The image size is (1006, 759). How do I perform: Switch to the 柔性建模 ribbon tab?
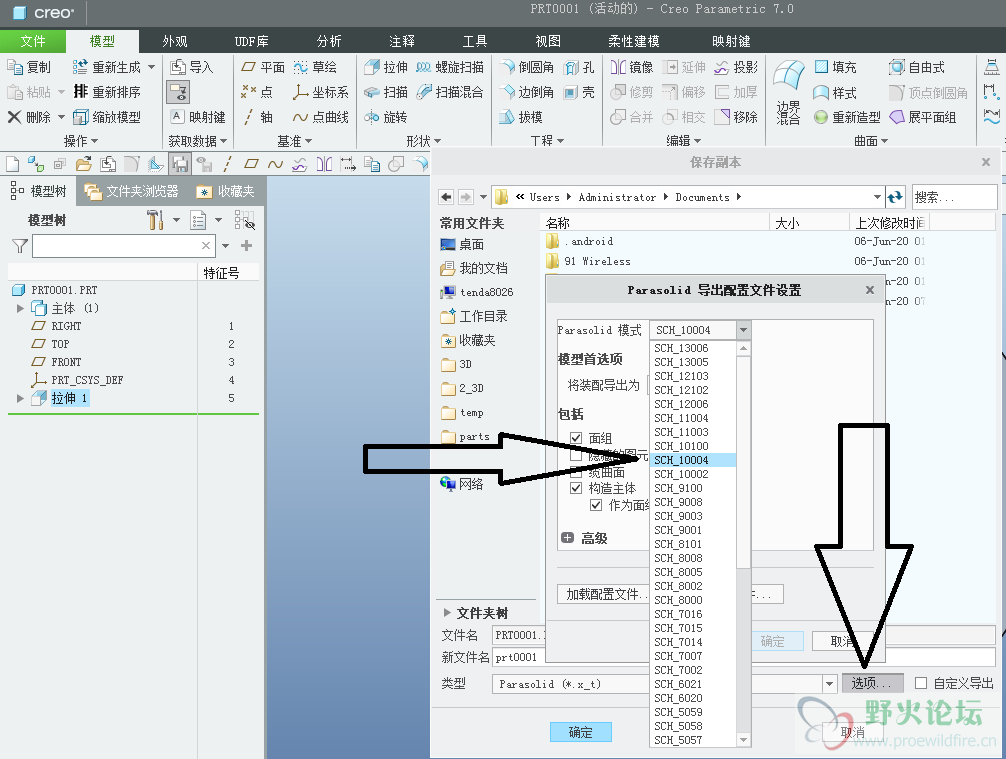point(634,41)
